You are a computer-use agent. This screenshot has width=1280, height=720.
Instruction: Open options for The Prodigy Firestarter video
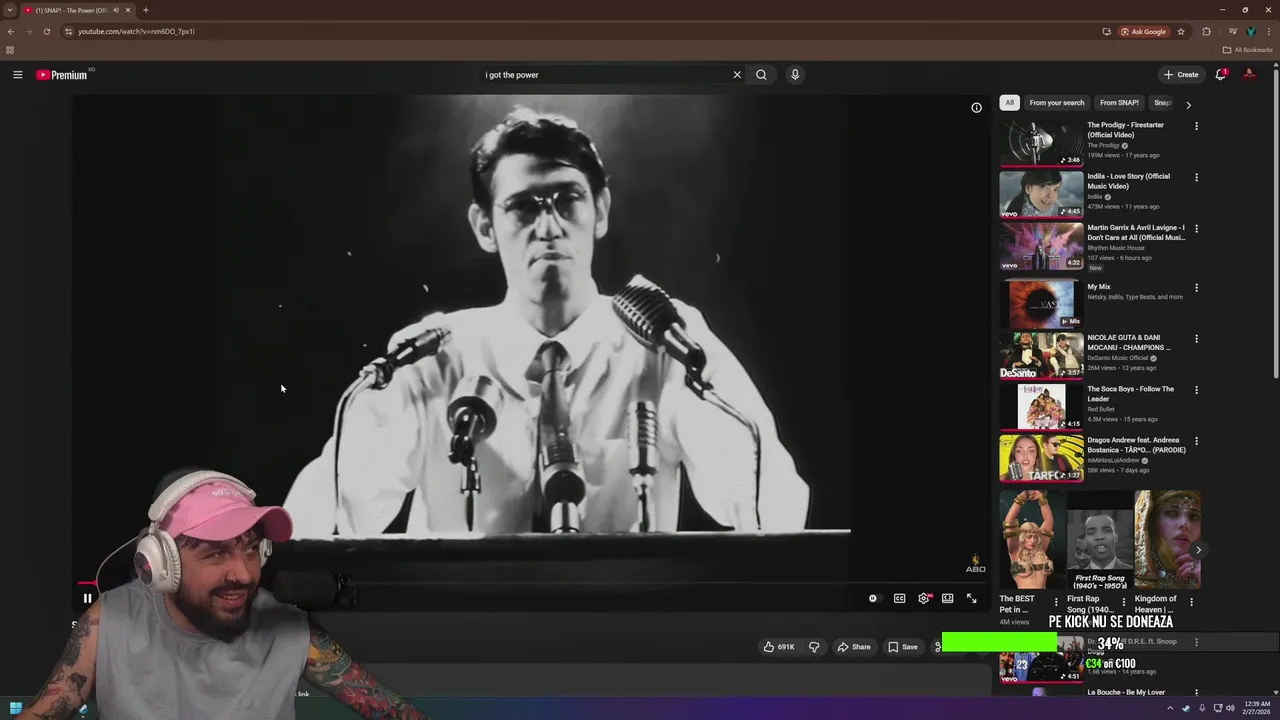point(1196,127)
